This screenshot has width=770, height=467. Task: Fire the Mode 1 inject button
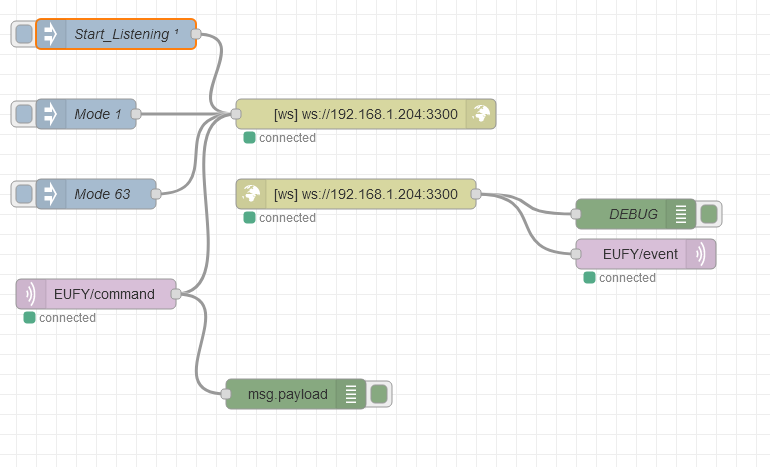click(24, 114)
